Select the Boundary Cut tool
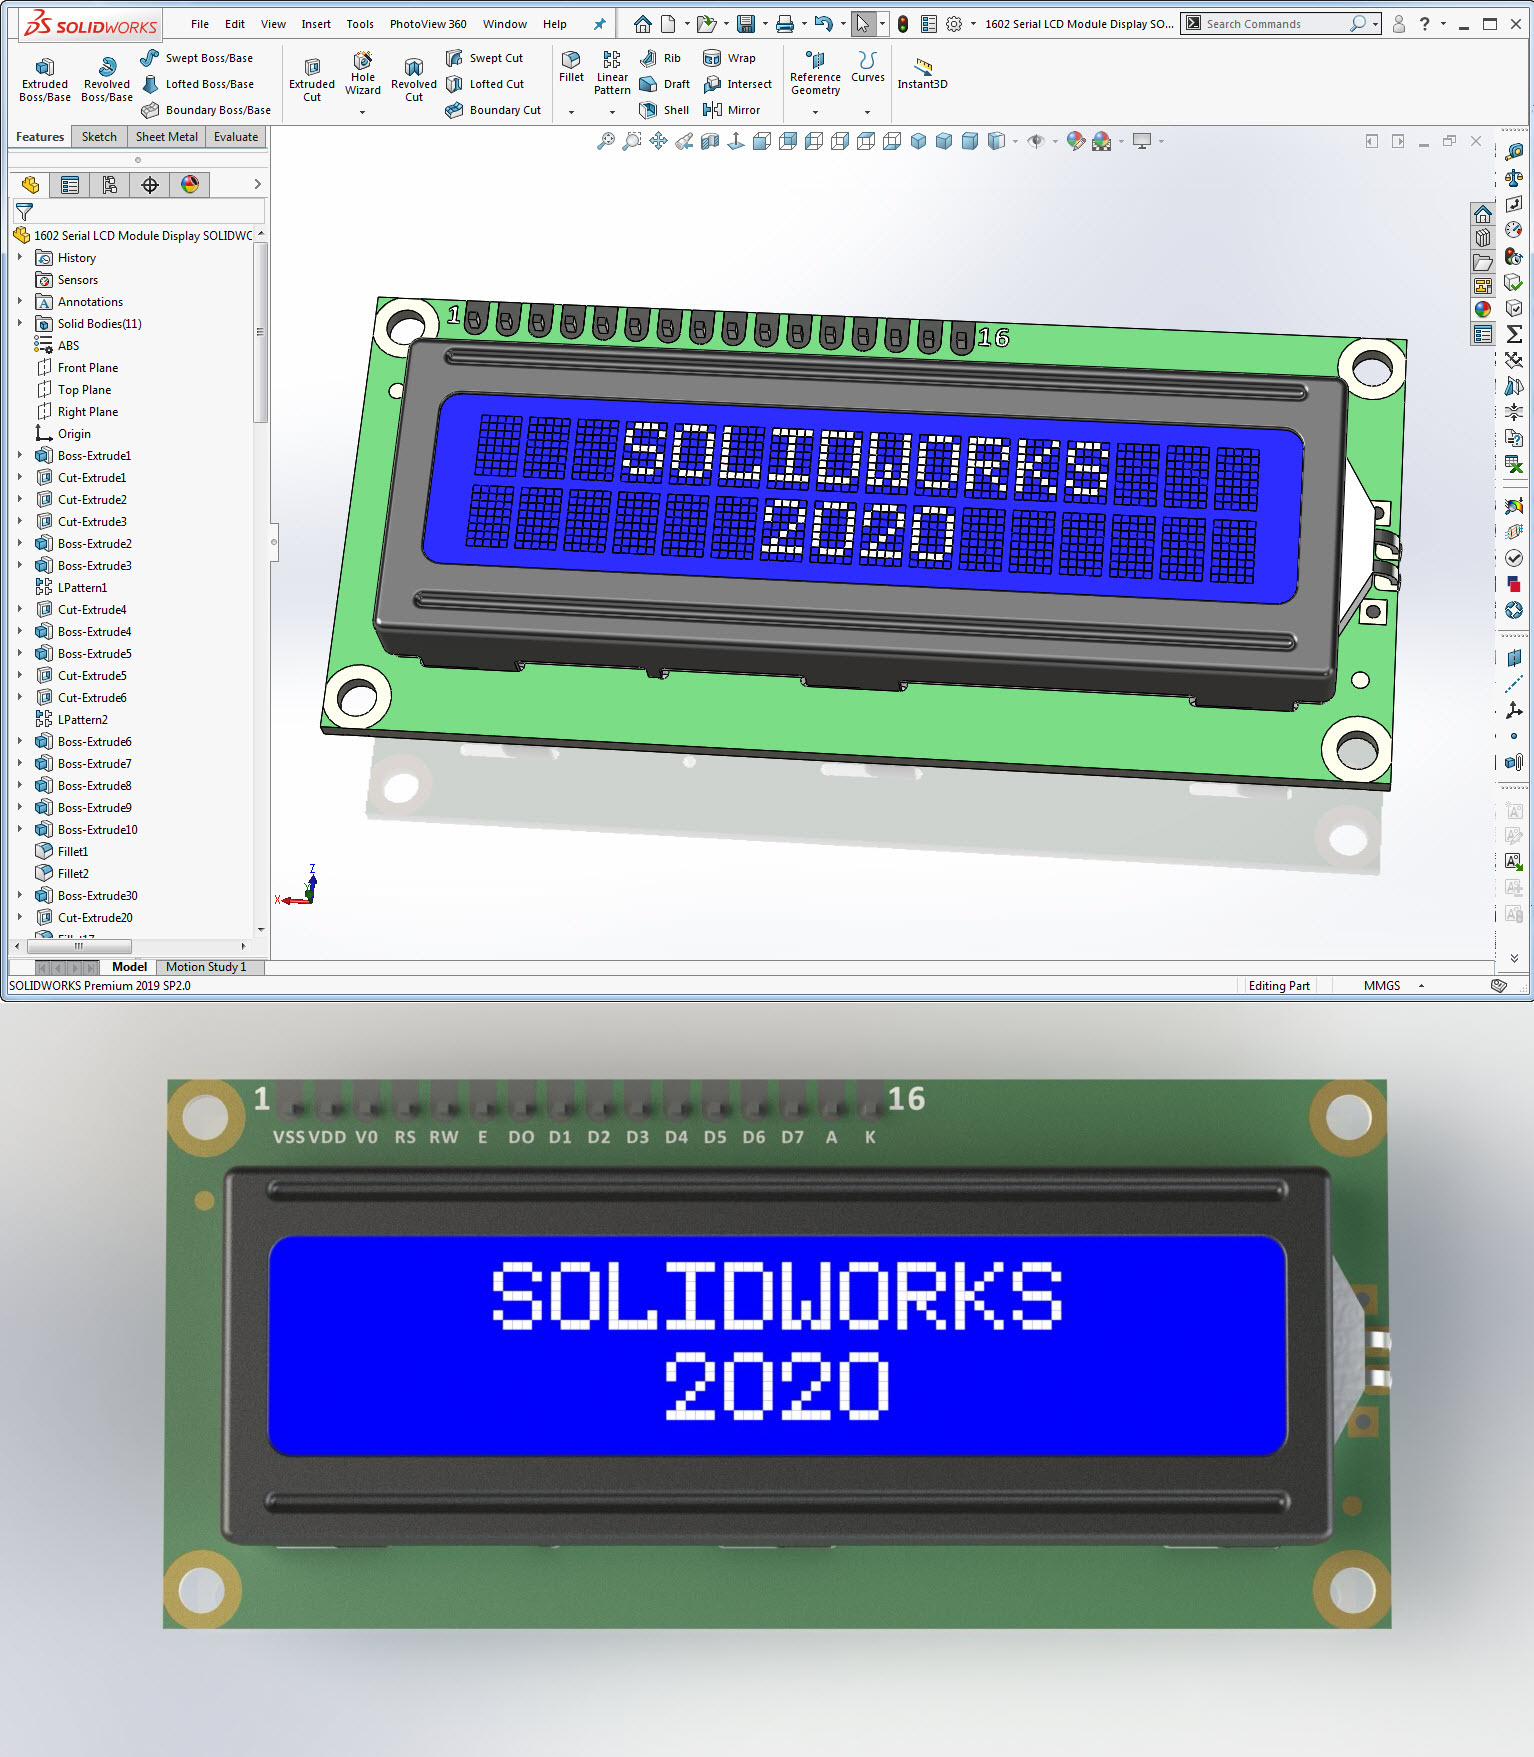Screen dimensions: 1534x1757 click(493, 110)
